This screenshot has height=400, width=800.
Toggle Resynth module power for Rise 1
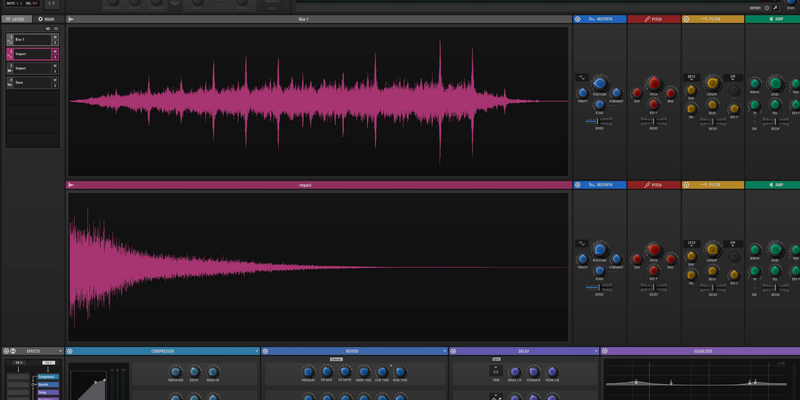coord(579,19)
